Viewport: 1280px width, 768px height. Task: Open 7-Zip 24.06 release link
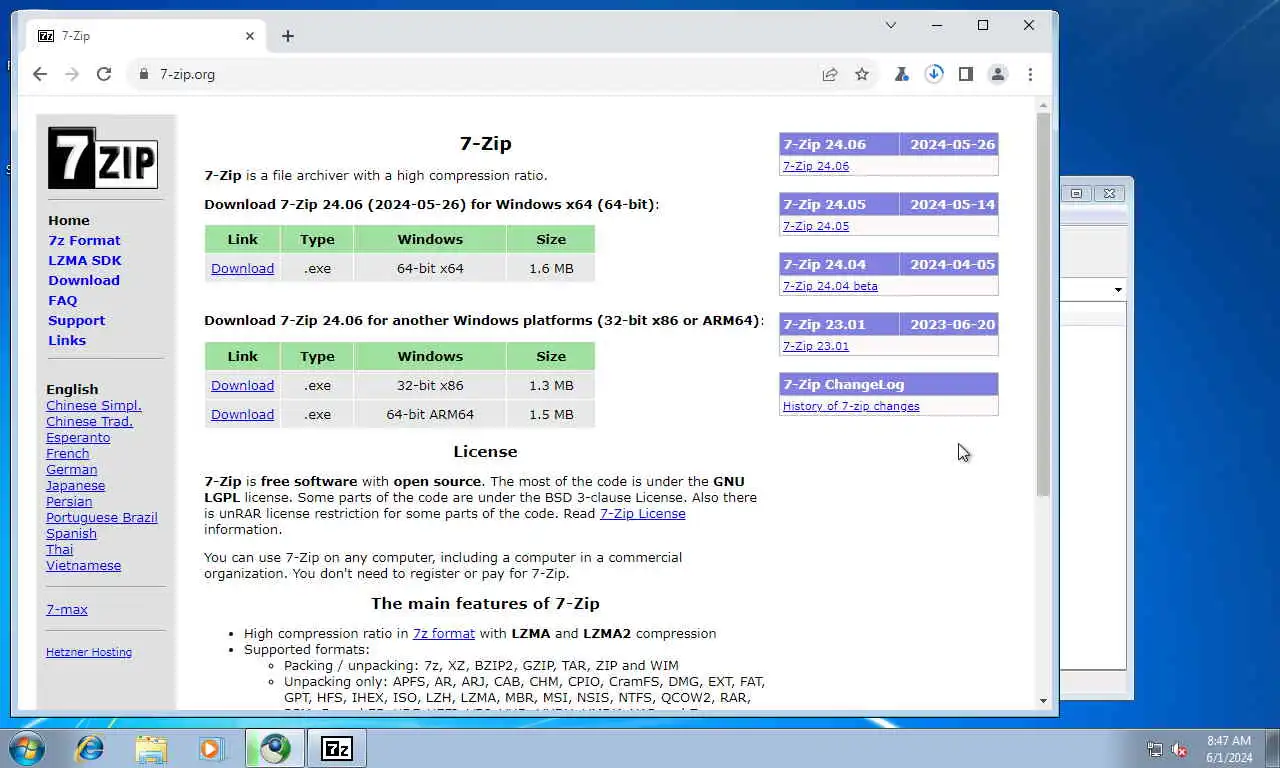coord(816,166)
